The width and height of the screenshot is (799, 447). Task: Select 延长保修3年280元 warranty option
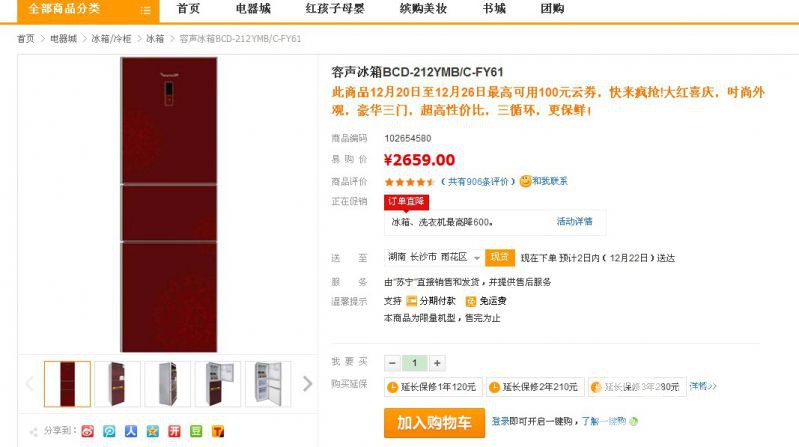(636, 387)
